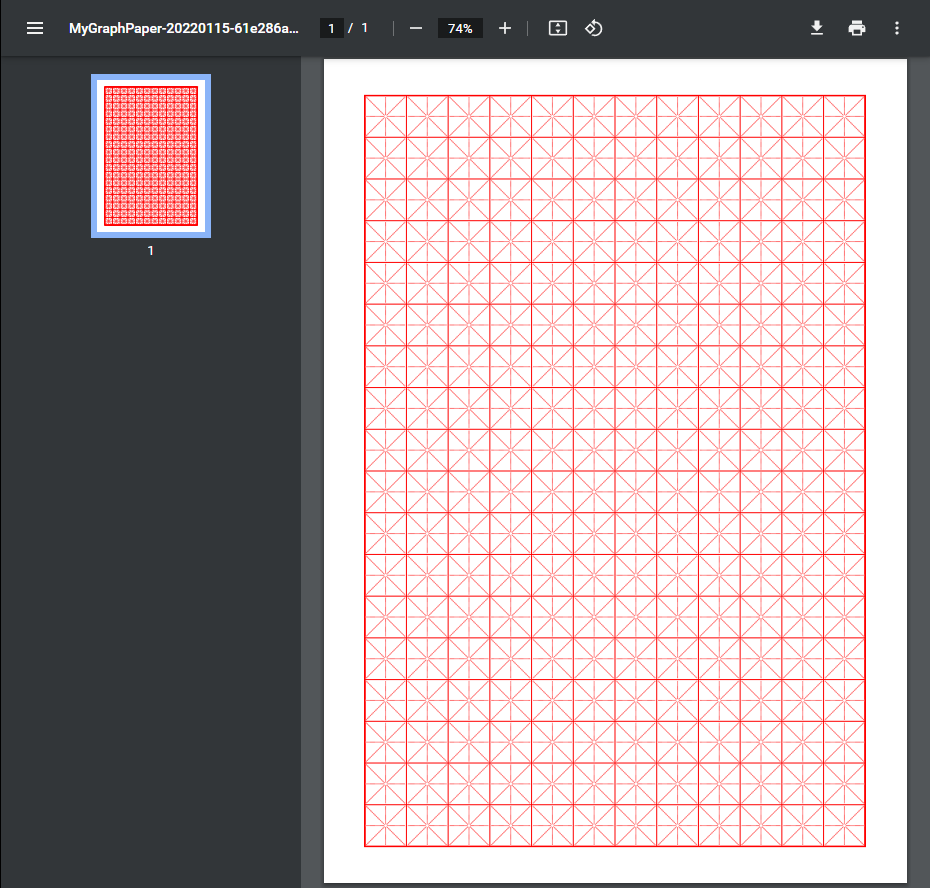Click the thumbnail label 1
This screenshot has width=930, height=888.
tap(151, 251)
